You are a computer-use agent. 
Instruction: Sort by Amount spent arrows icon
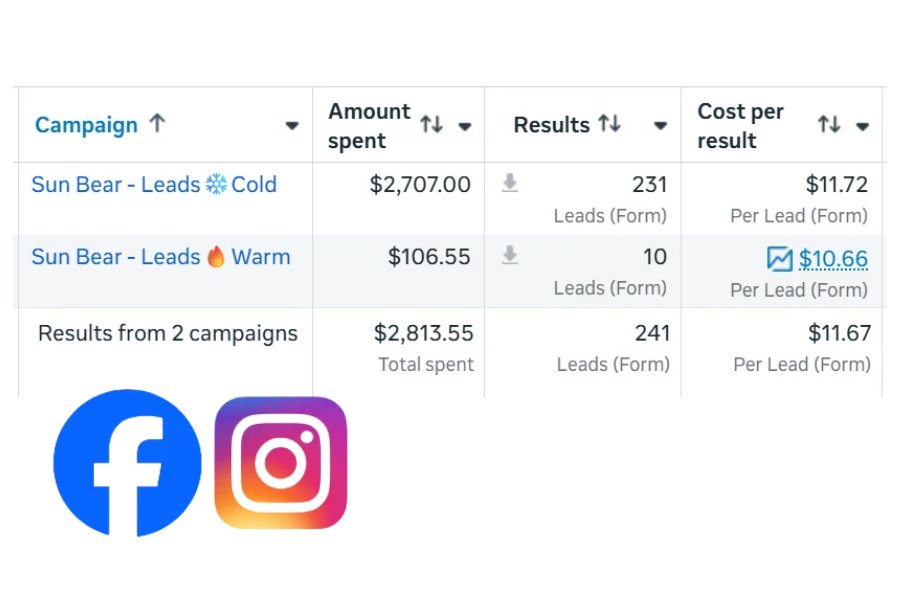point(431,125)
